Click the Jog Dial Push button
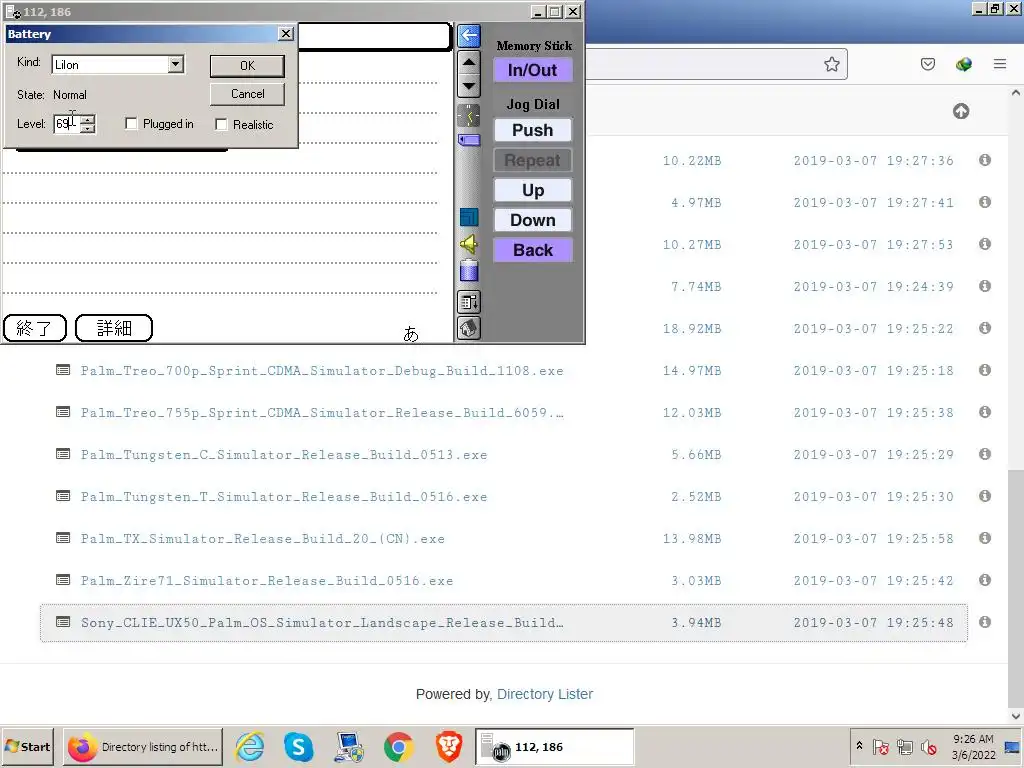The width and height of the screenshot is (1024, 768). 532,130
